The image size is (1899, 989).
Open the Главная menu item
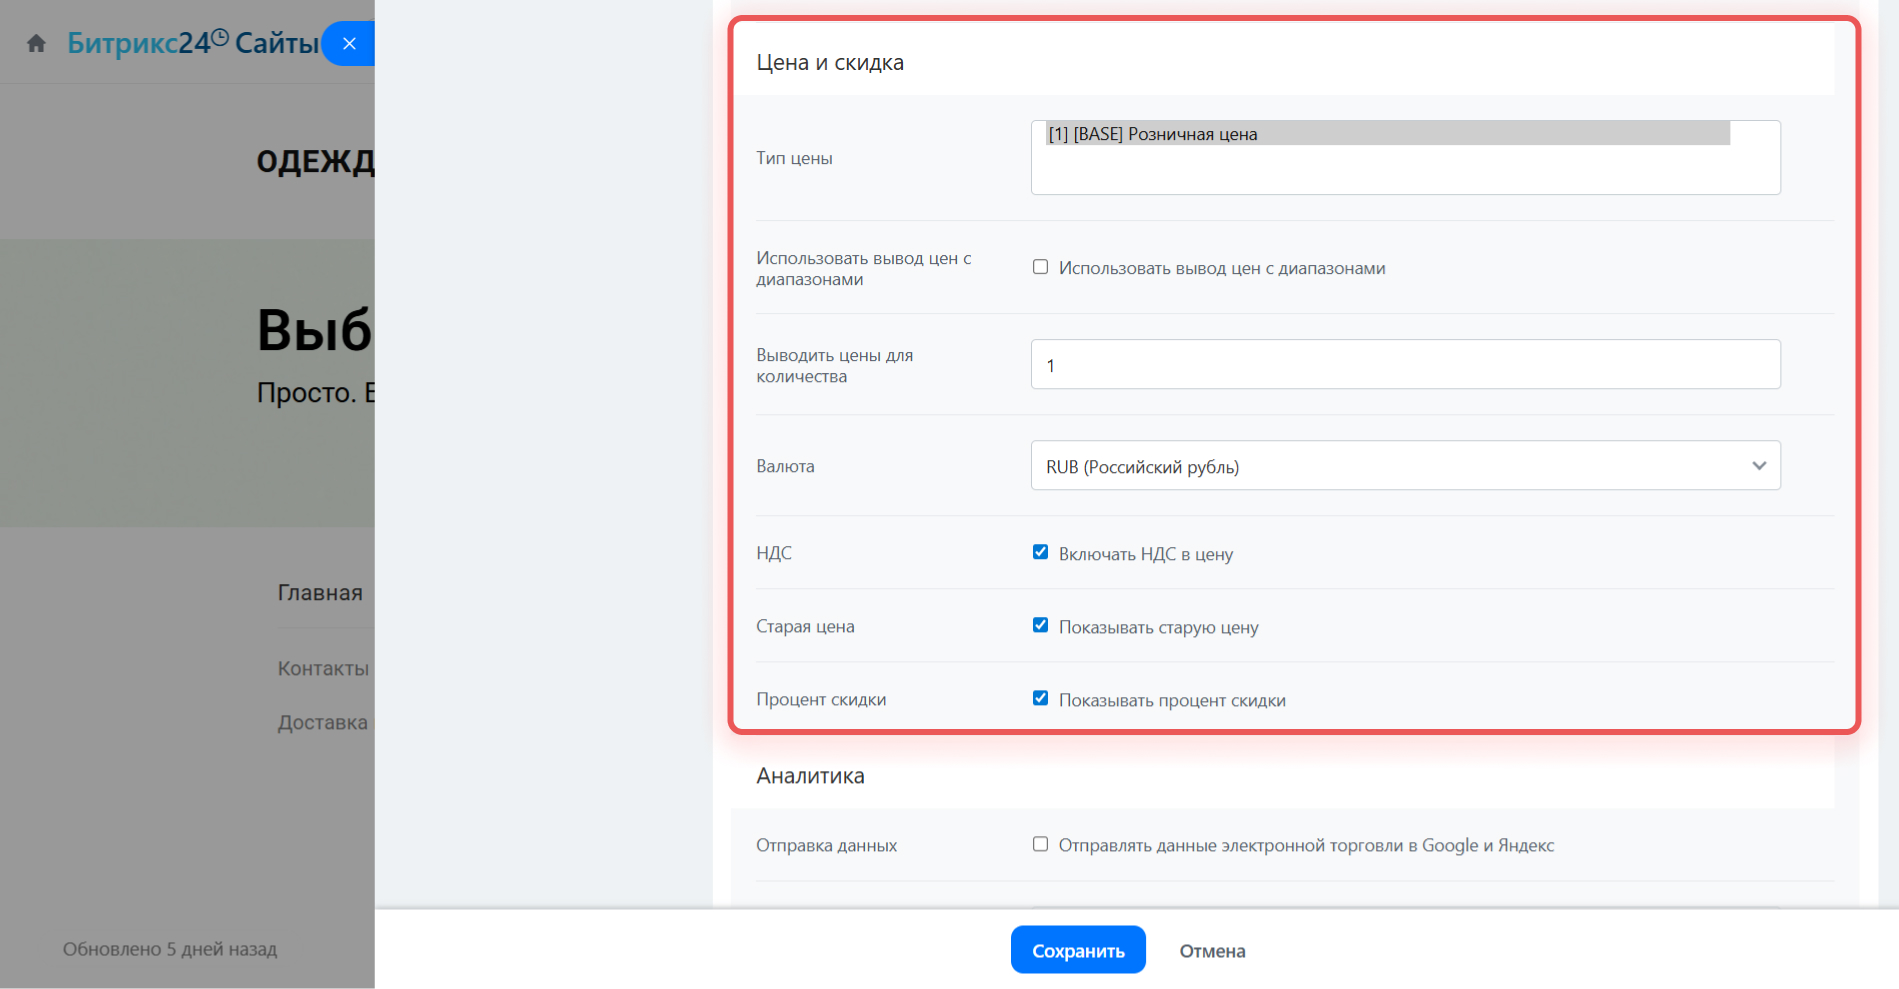click(320, 593)
